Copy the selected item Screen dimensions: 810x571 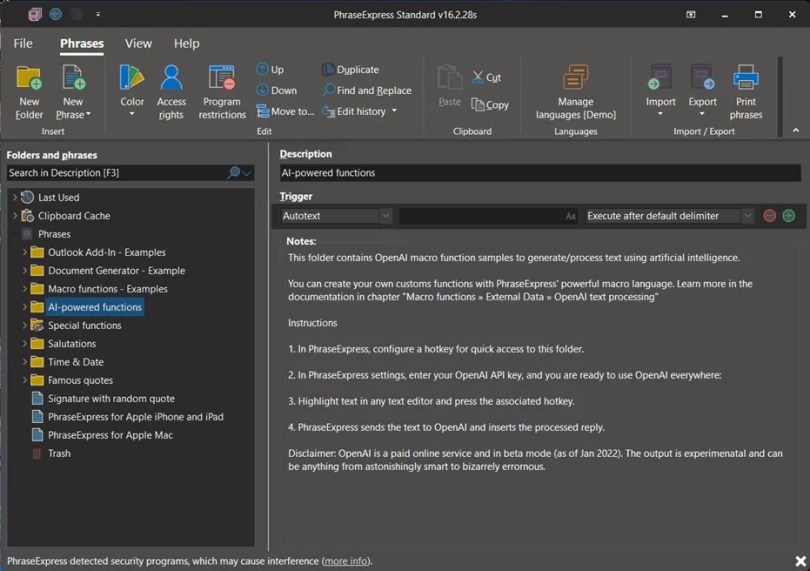tap(490, 105)
